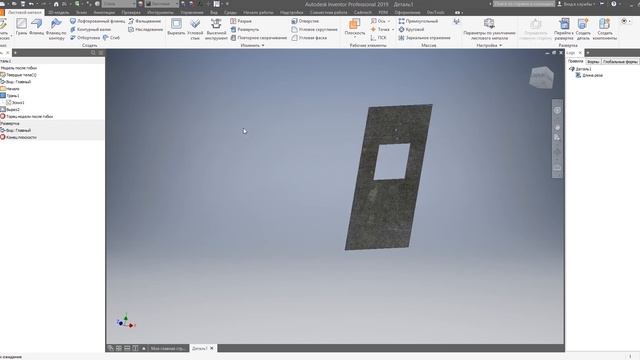This screenshot has width=640, height=360.
Task: Open Параметры по умолчанию листового металла
Action: (489, 29)
